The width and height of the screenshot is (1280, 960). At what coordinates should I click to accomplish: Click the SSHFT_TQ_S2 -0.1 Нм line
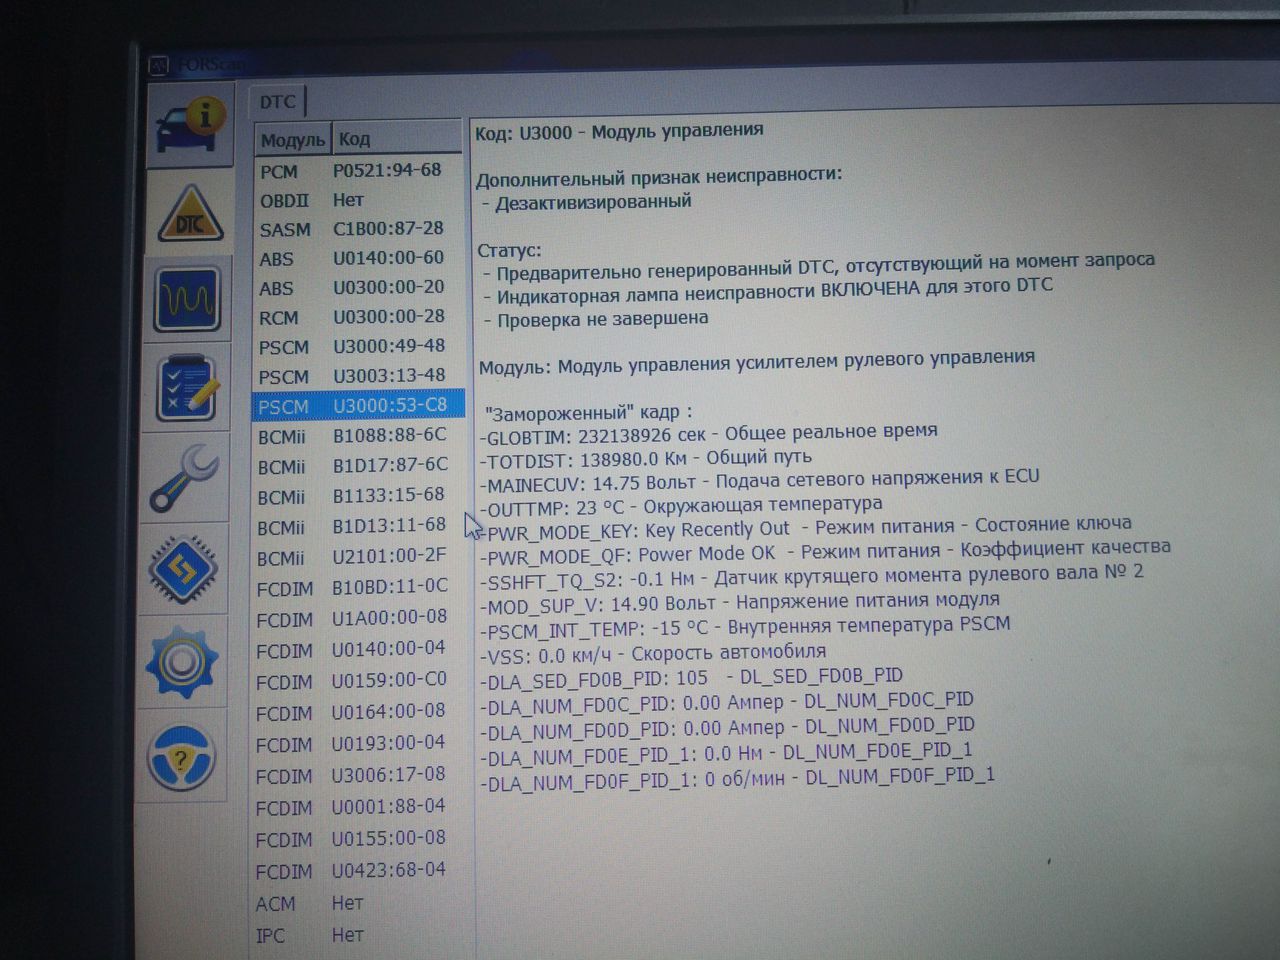click(x=811, y=576)
